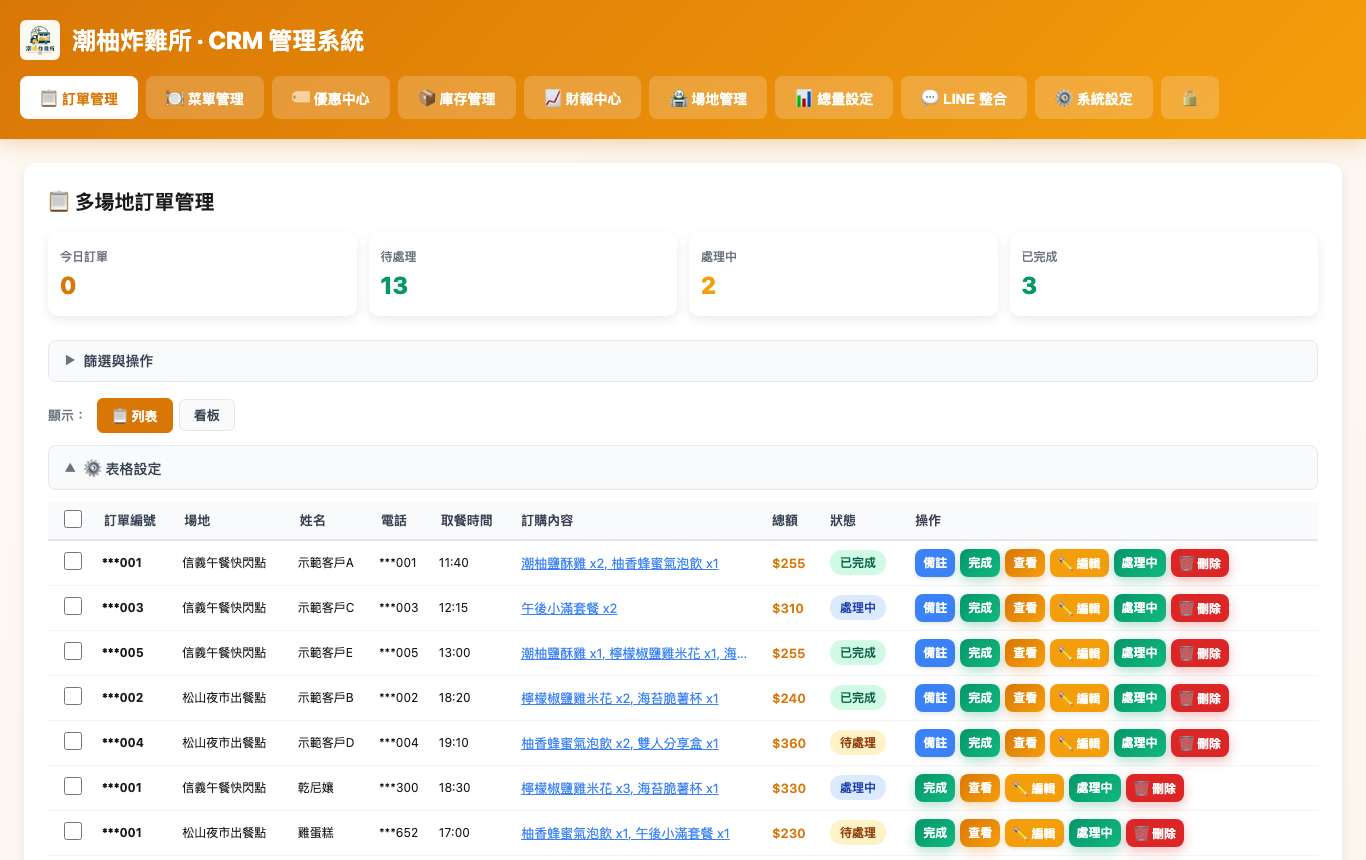This screenshot has height=860, width=1366.
Task: Click 備註 for 示範客戶A order
Action: (x=935, y=563)
